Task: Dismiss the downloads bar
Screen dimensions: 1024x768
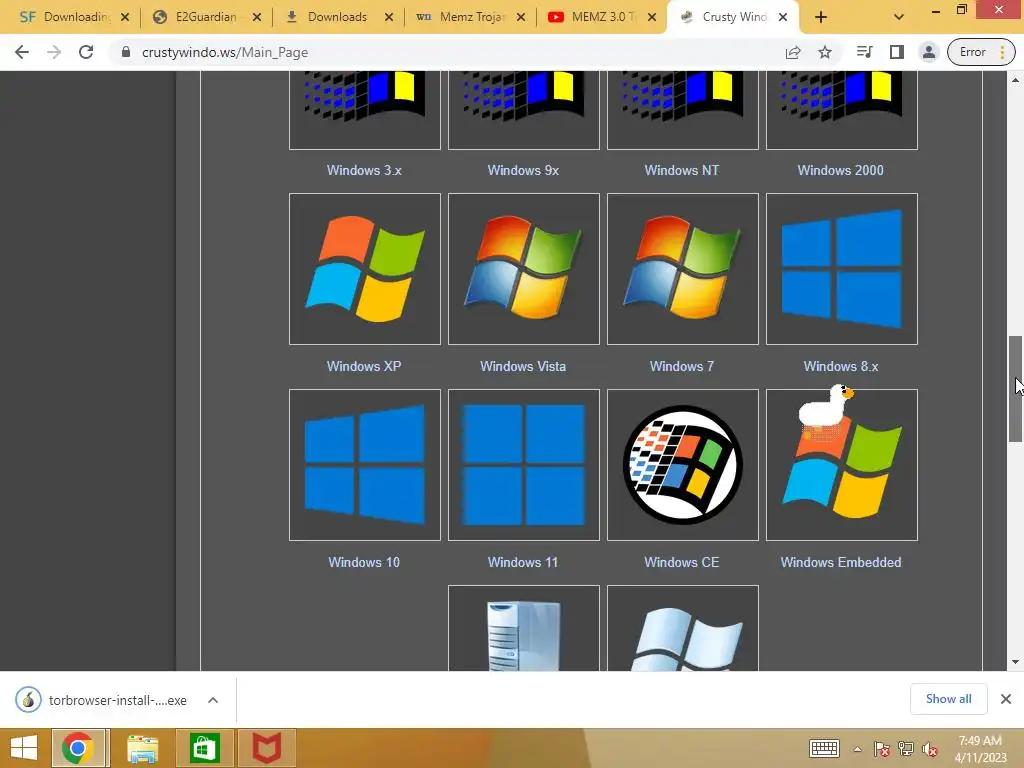Action: click(1006, 699)
